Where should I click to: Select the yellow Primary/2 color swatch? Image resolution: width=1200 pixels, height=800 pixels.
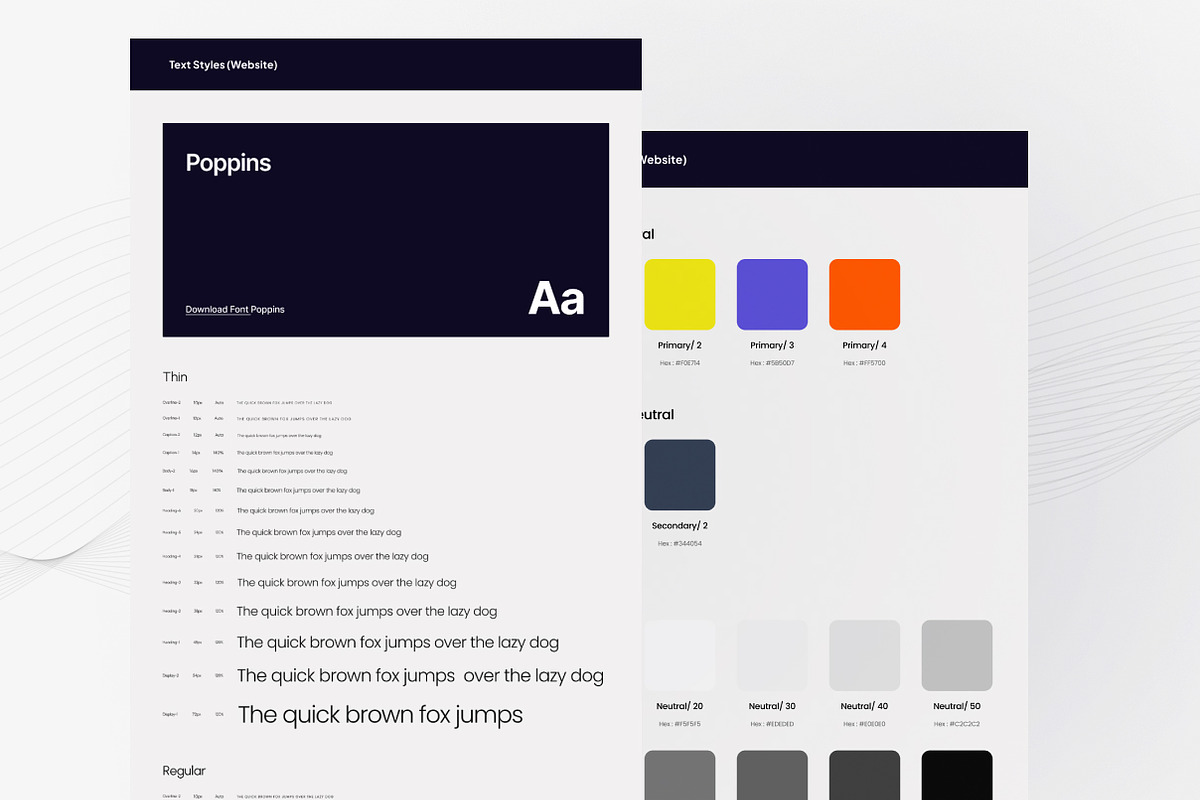[x=680, y=294]
